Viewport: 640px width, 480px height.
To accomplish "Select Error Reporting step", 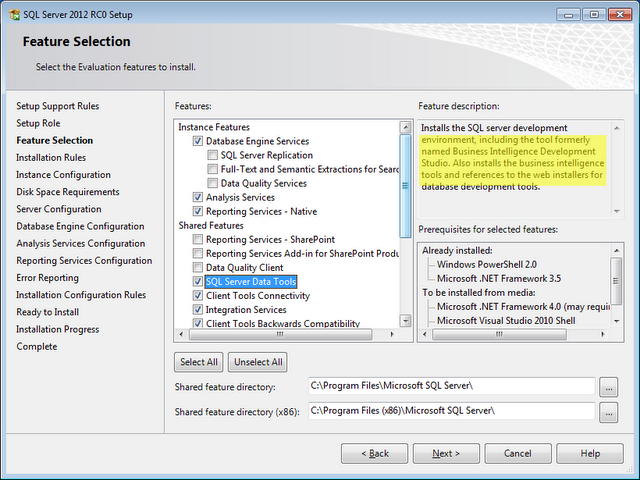I will (x=47, y=278).
